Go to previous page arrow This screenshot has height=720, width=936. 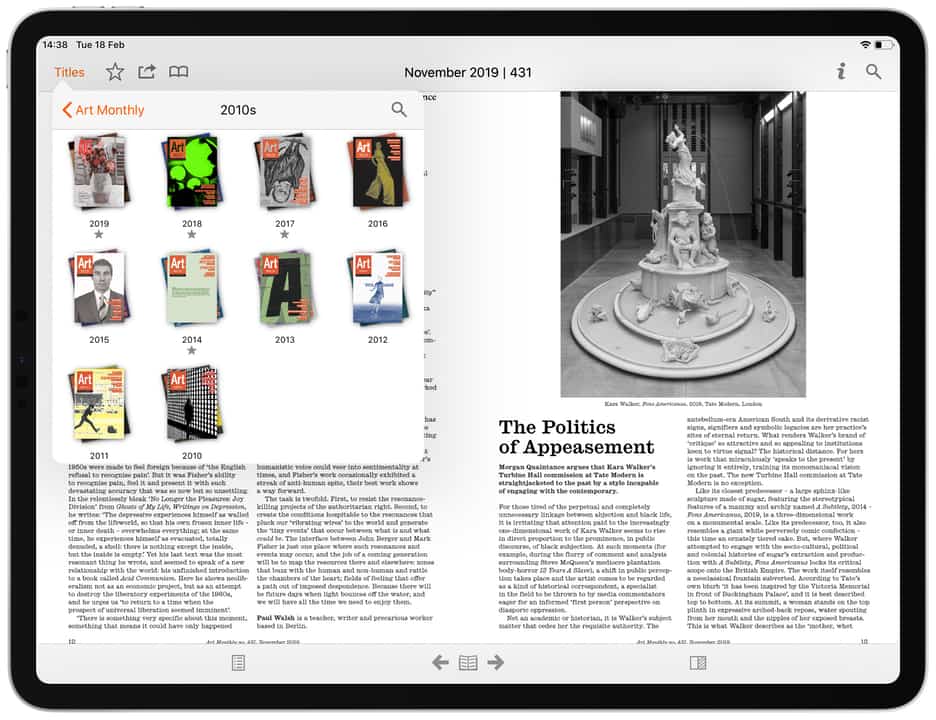pyautogui.click(x=440, y=662)
